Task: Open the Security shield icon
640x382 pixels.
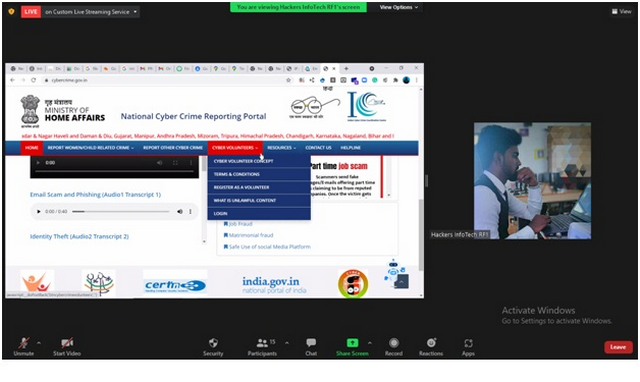Action: click(x=213, y=343)
